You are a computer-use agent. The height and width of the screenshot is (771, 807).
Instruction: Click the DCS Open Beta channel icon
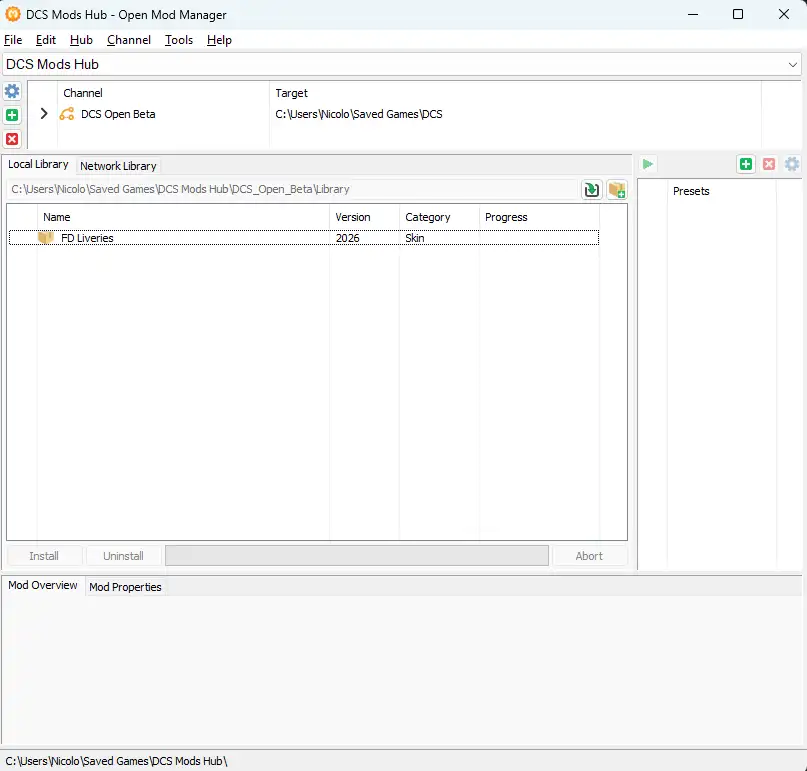67,114
